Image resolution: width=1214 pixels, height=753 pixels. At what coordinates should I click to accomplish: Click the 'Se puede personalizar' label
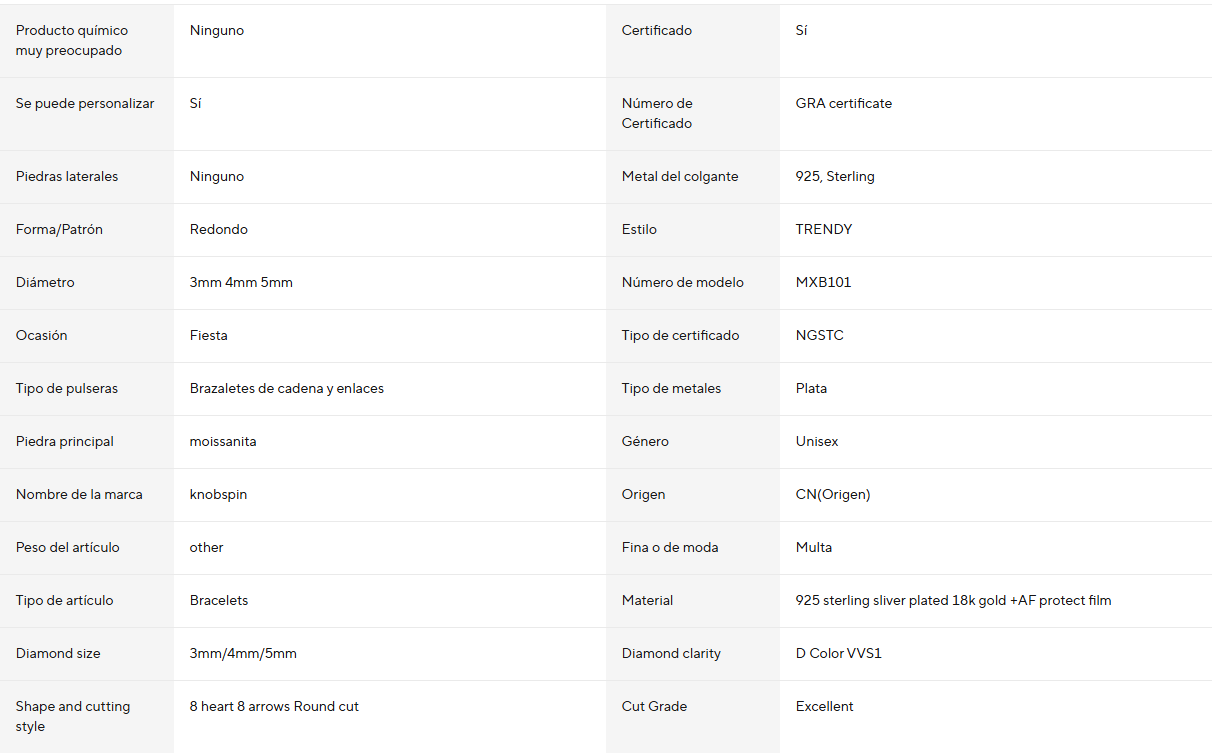pos(85,103)
